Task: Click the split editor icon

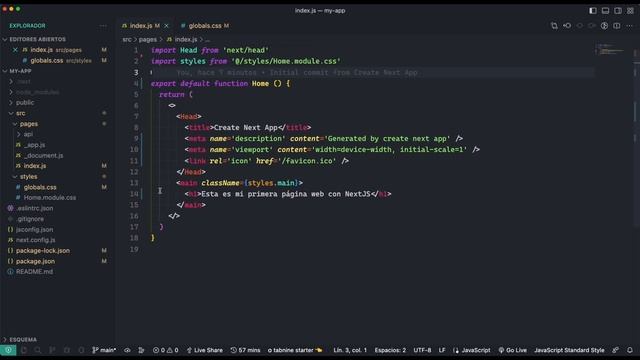Action: click(617, 26)
